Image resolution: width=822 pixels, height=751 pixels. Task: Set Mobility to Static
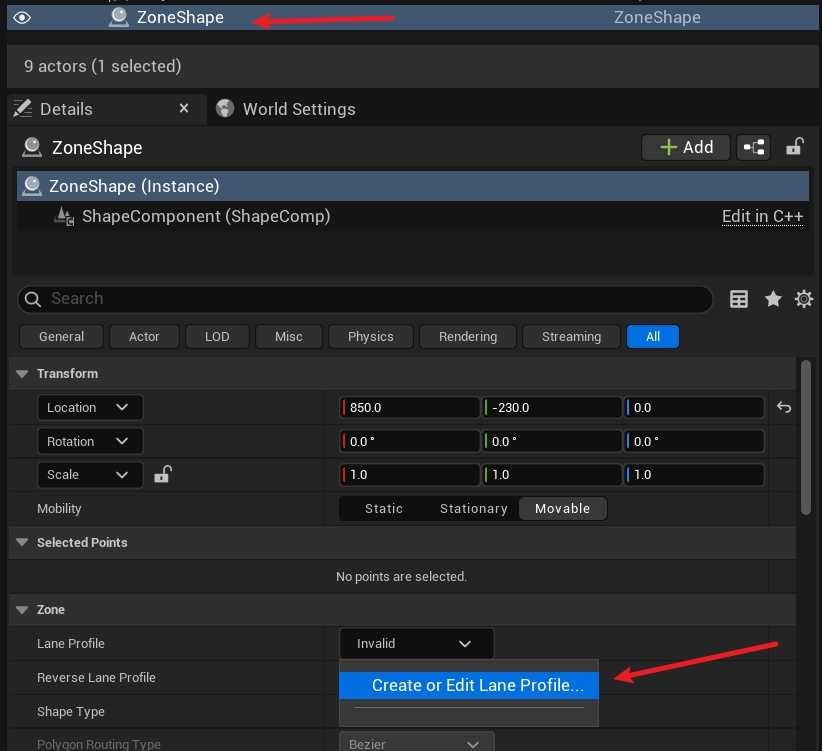[384, 508]
